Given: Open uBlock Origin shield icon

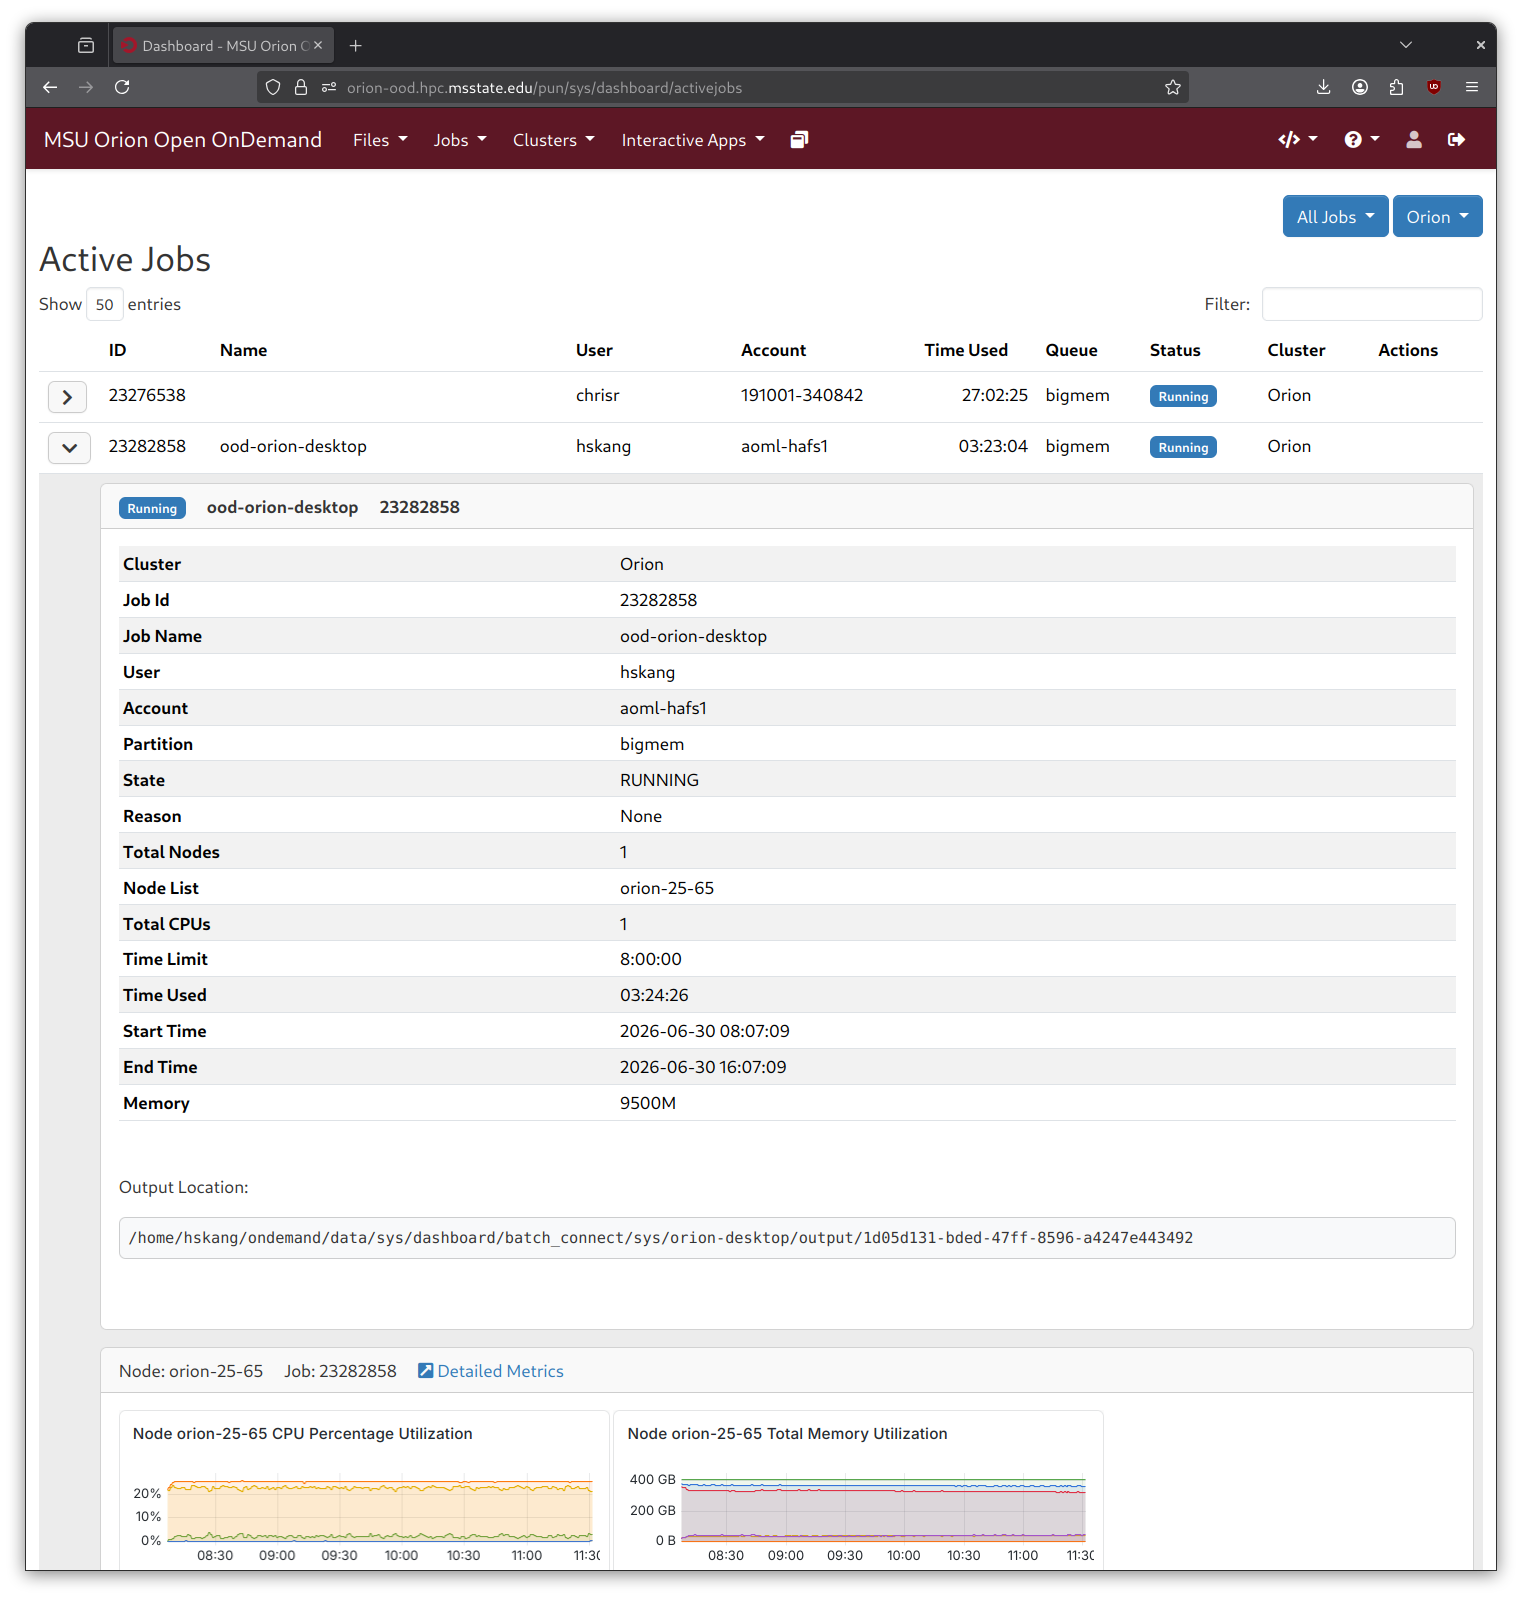Looking at the screenshot, I should click(1434, 87).
